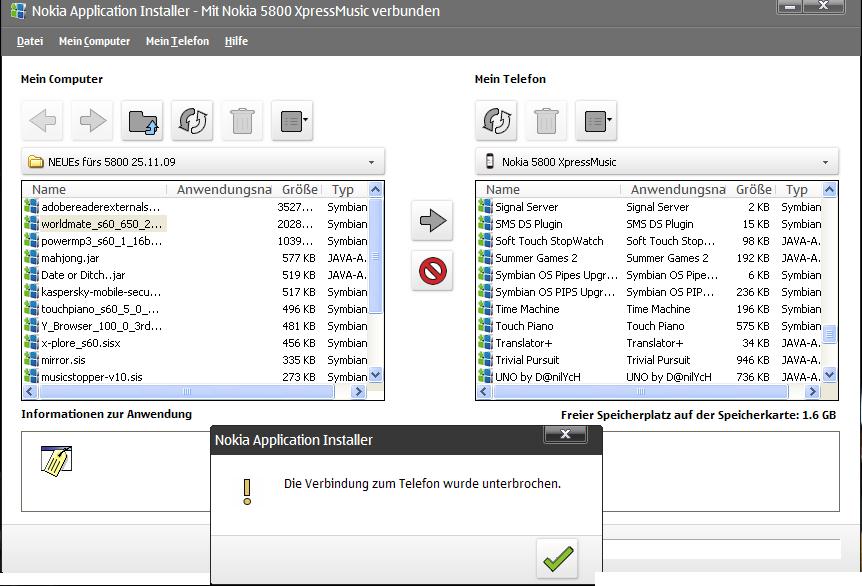Click scroll-down arrow of phone list
The width and height of the screenshot is (862, 586).
coord(830,375)
